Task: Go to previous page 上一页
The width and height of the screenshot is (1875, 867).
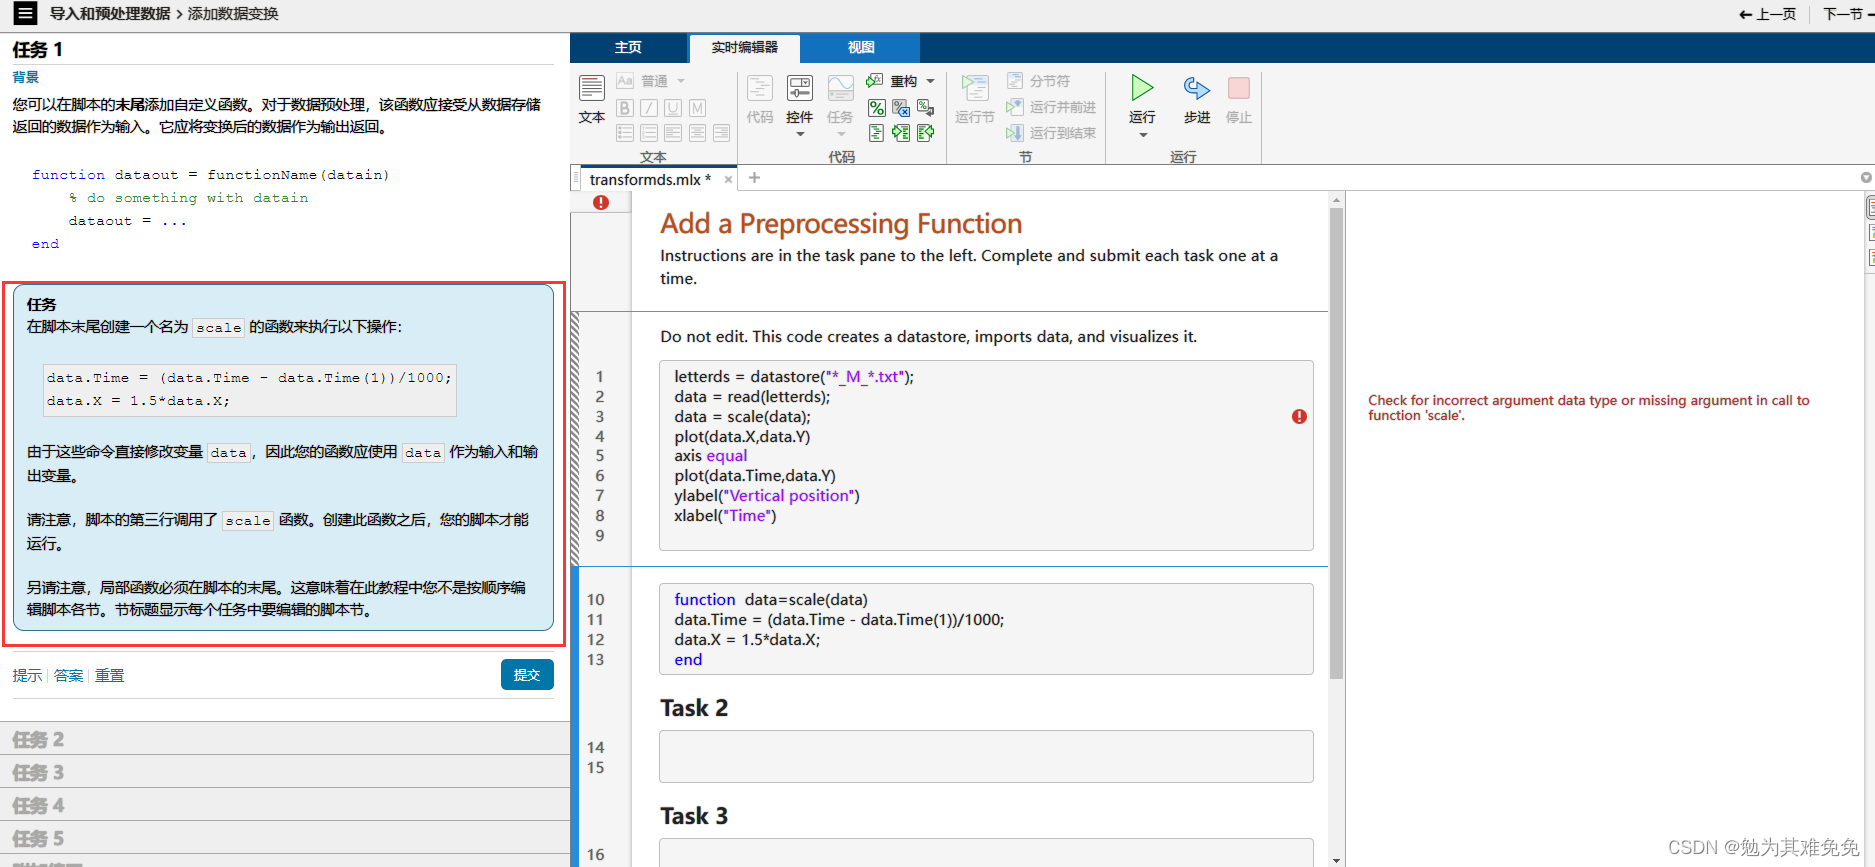Action: (x=1768, y=14)
